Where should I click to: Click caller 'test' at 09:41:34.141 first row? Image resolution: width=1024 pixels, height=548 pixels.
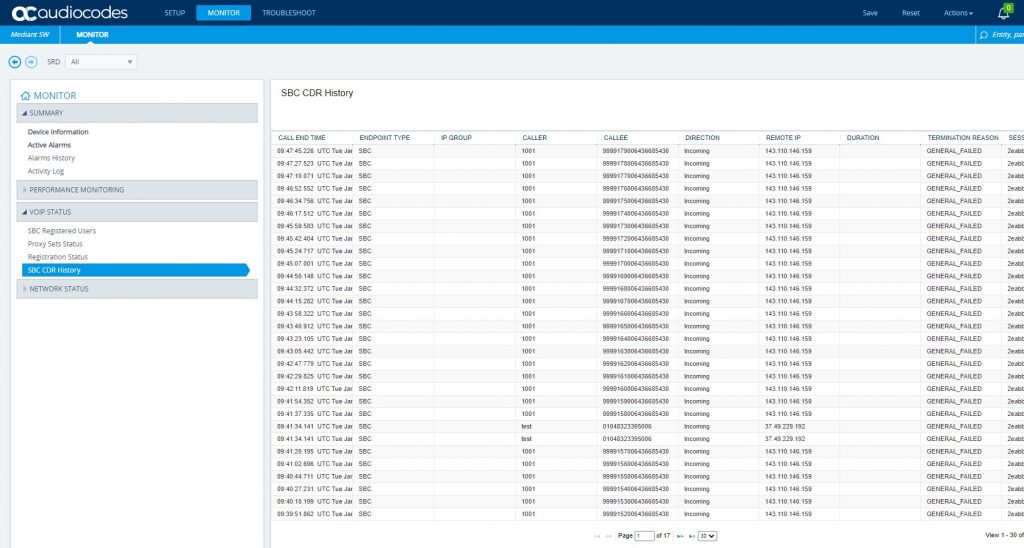pos(526,427)
